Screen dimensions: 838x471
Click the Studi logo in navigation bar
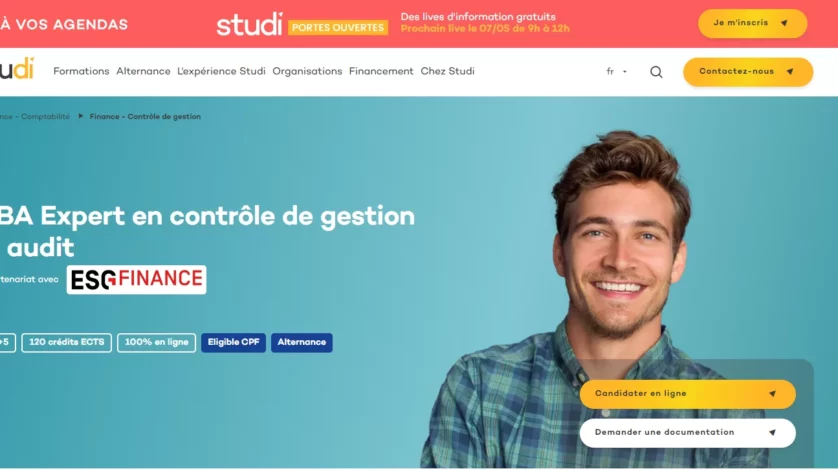tap(17, 69)
